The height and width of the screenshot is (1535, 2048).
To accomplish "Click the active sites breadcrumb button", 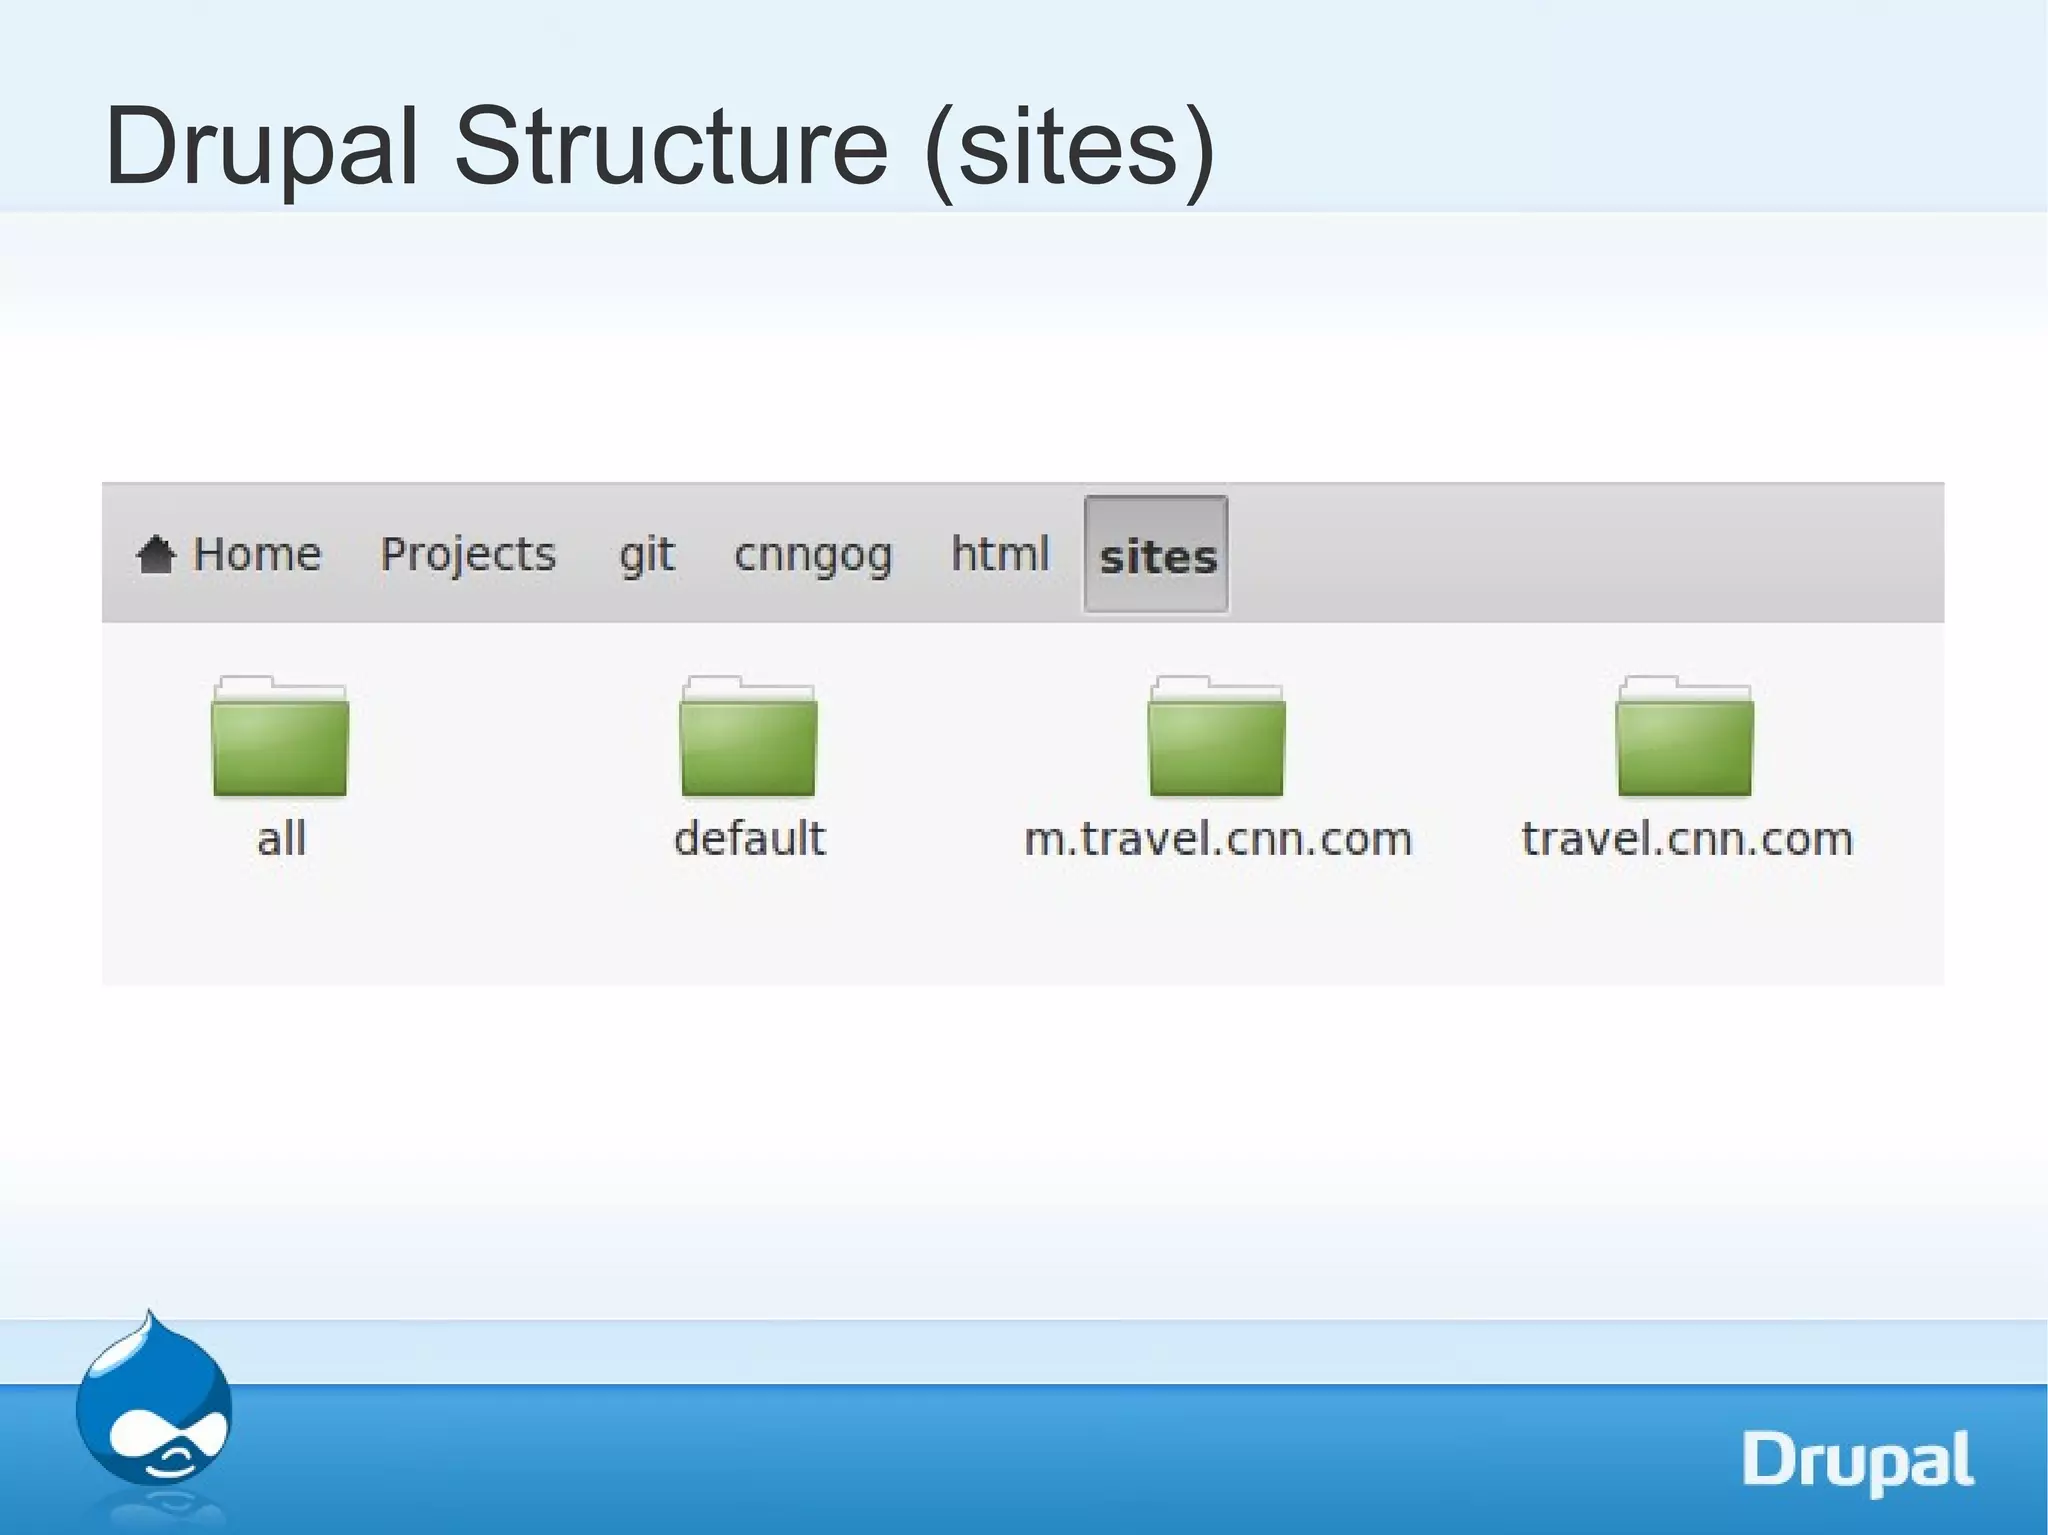I will (x=1157, y=554).
